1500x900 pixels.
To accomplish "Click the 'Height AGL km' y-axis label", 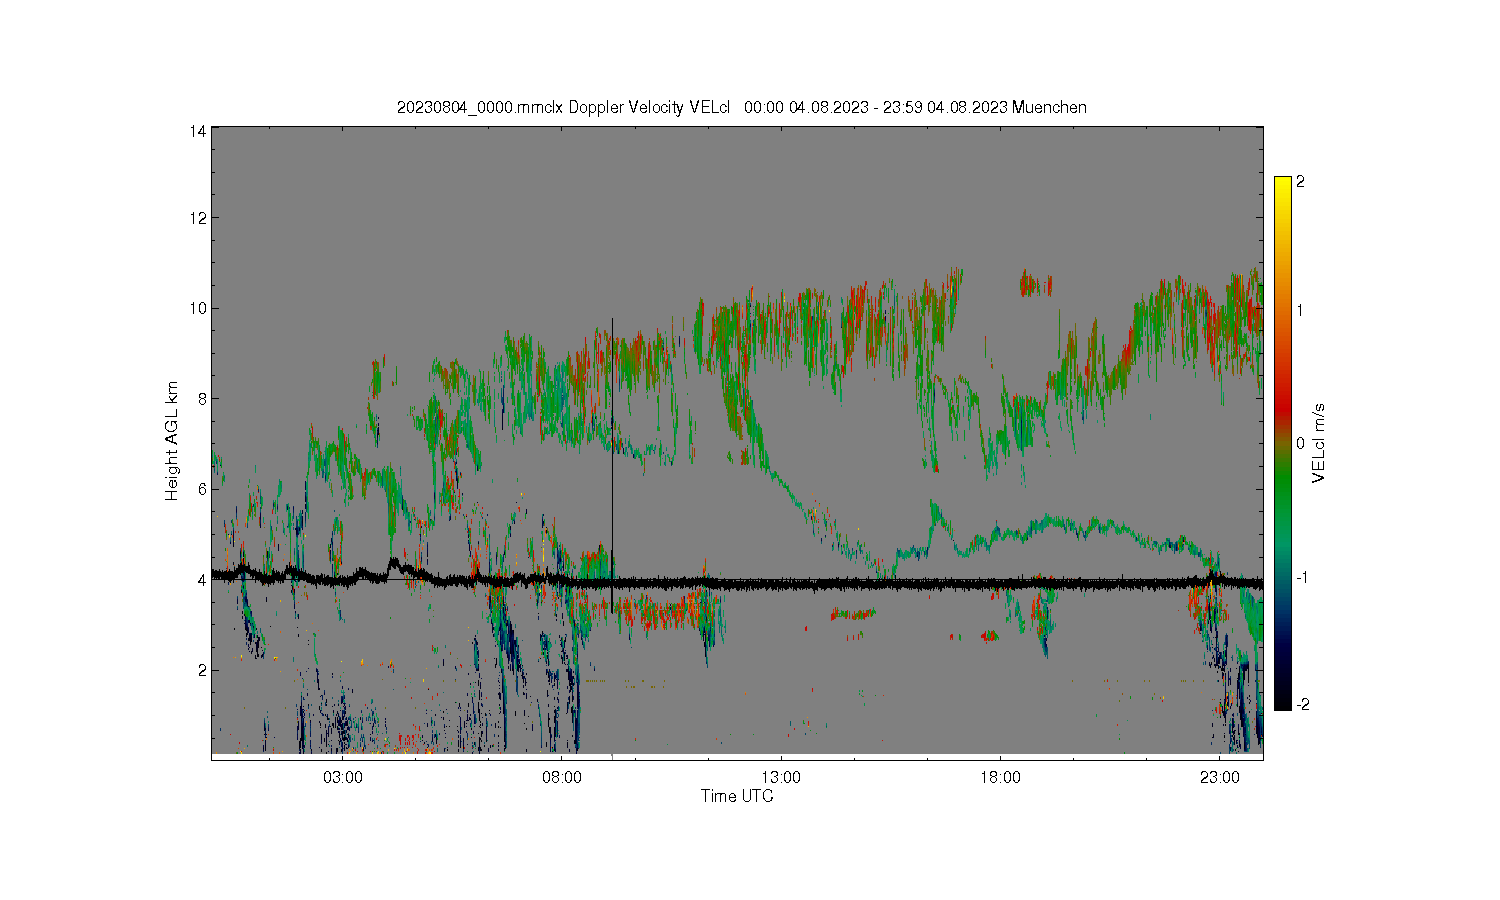I will point(172,441).
